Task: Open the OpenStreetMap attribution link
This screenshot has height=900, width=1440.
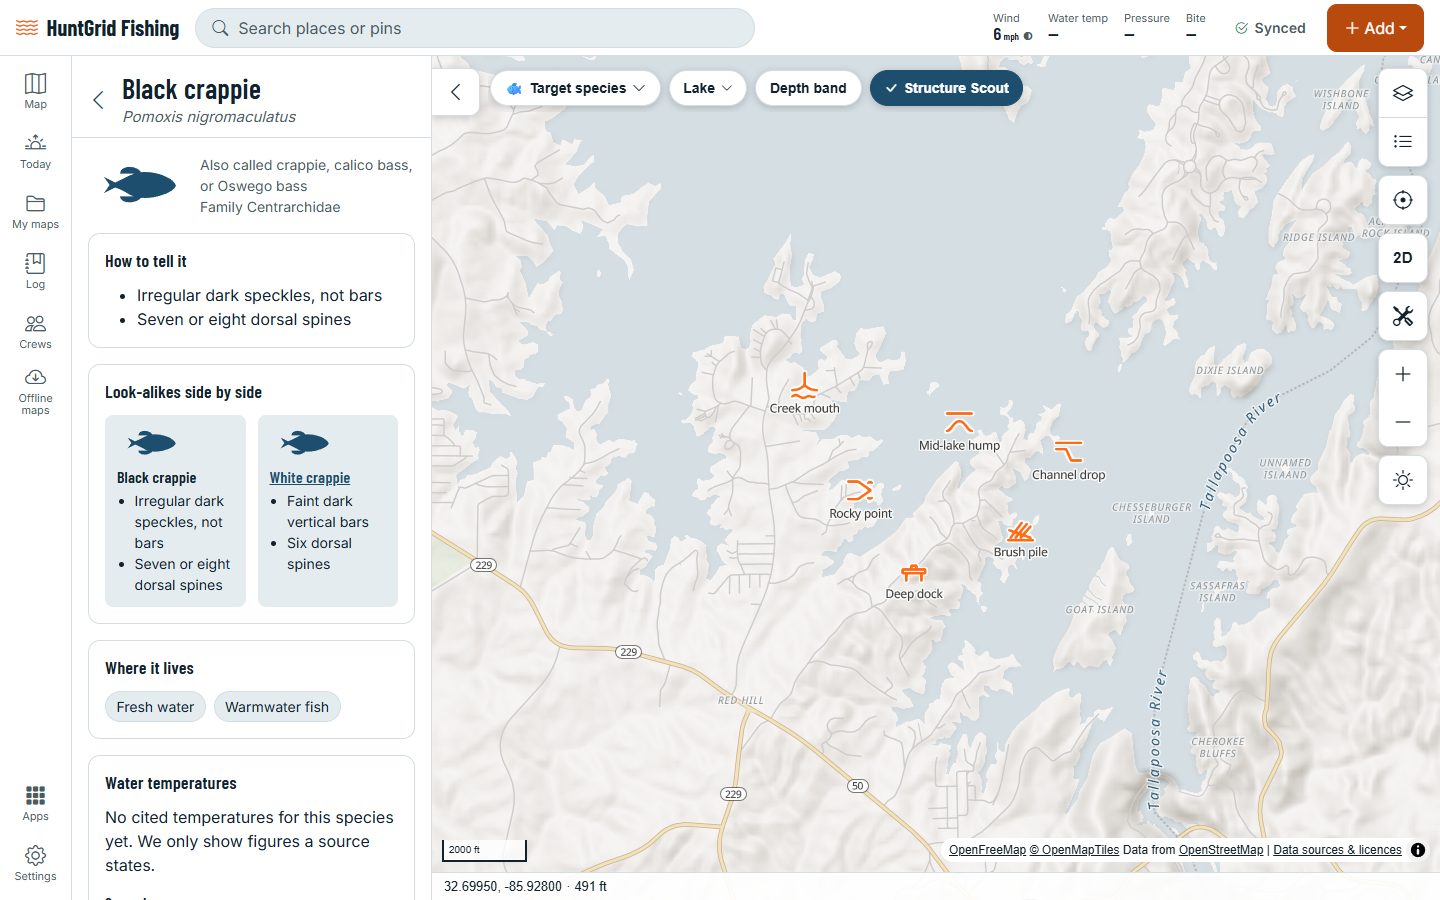Action: click(x=1221, y=850)
